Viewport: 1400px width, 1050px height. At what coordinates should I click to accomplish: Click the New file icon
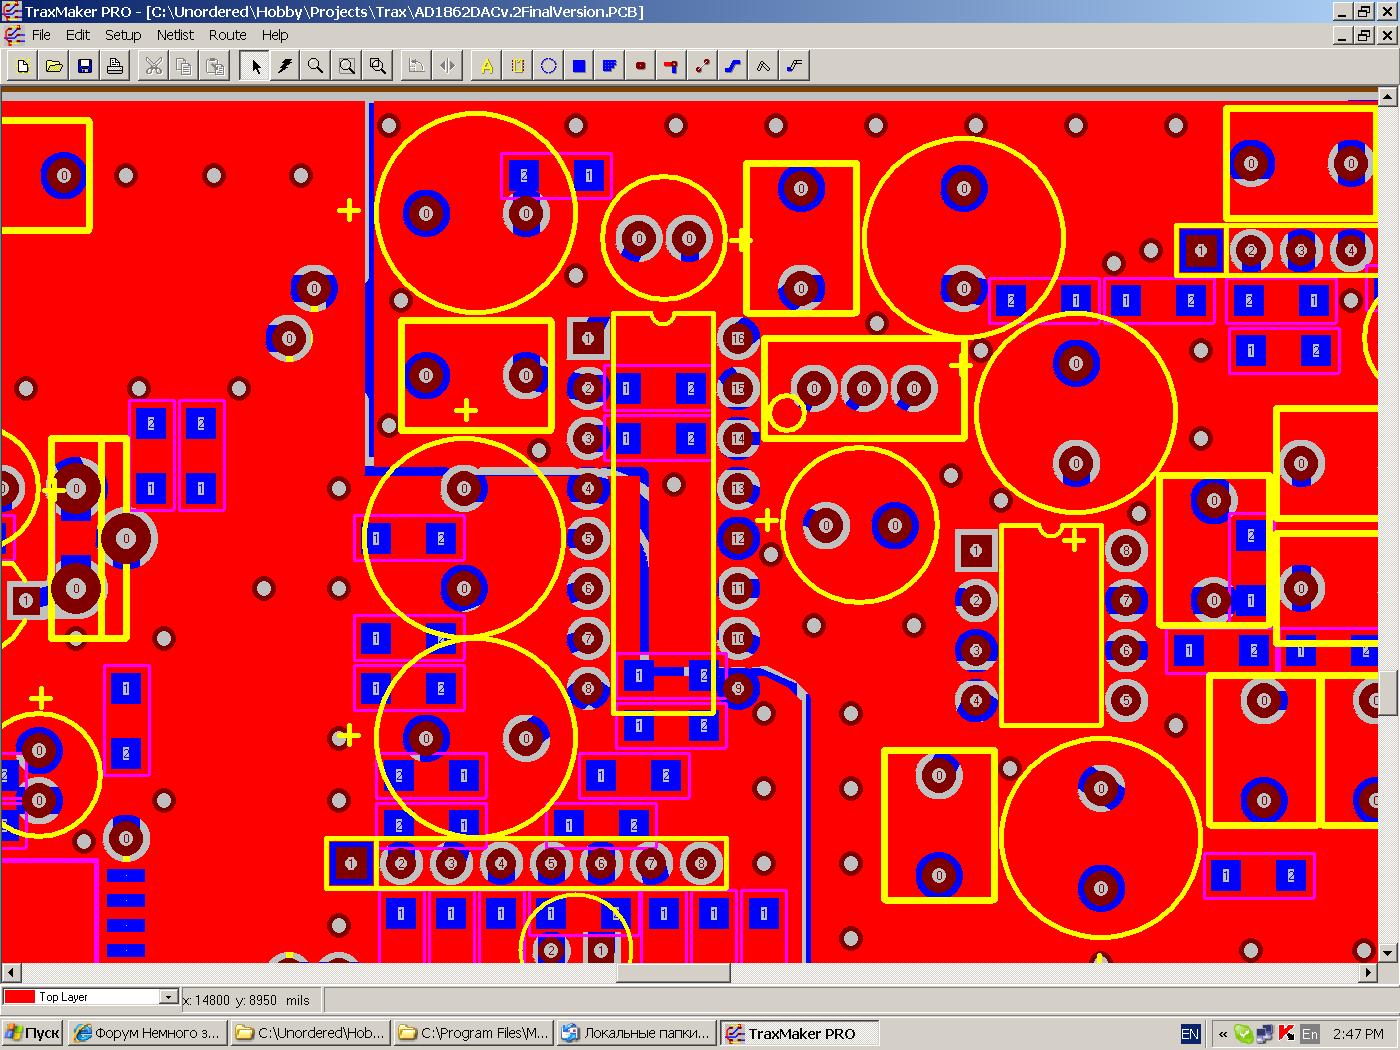23,66
